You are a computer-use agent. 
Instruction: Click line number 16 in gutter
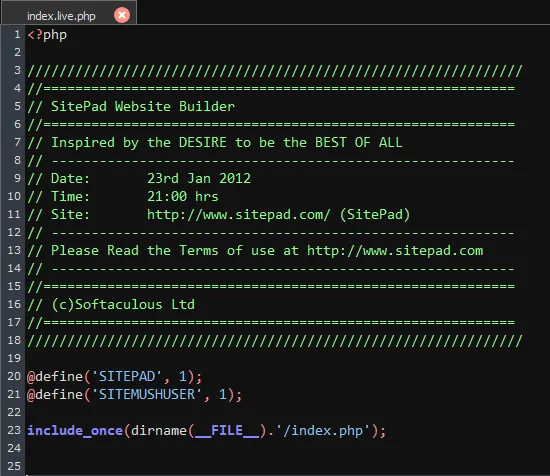14,304
